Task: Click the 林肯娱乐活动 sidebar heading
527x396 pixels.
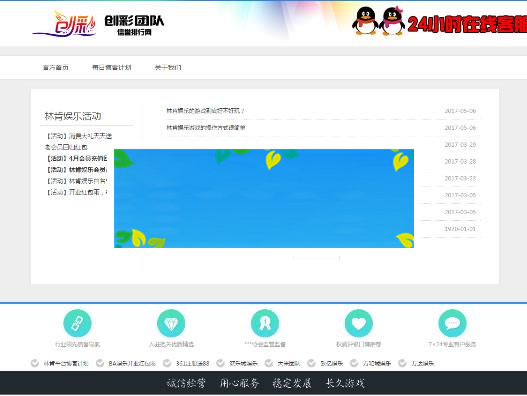Action: (x=73, y=116)
